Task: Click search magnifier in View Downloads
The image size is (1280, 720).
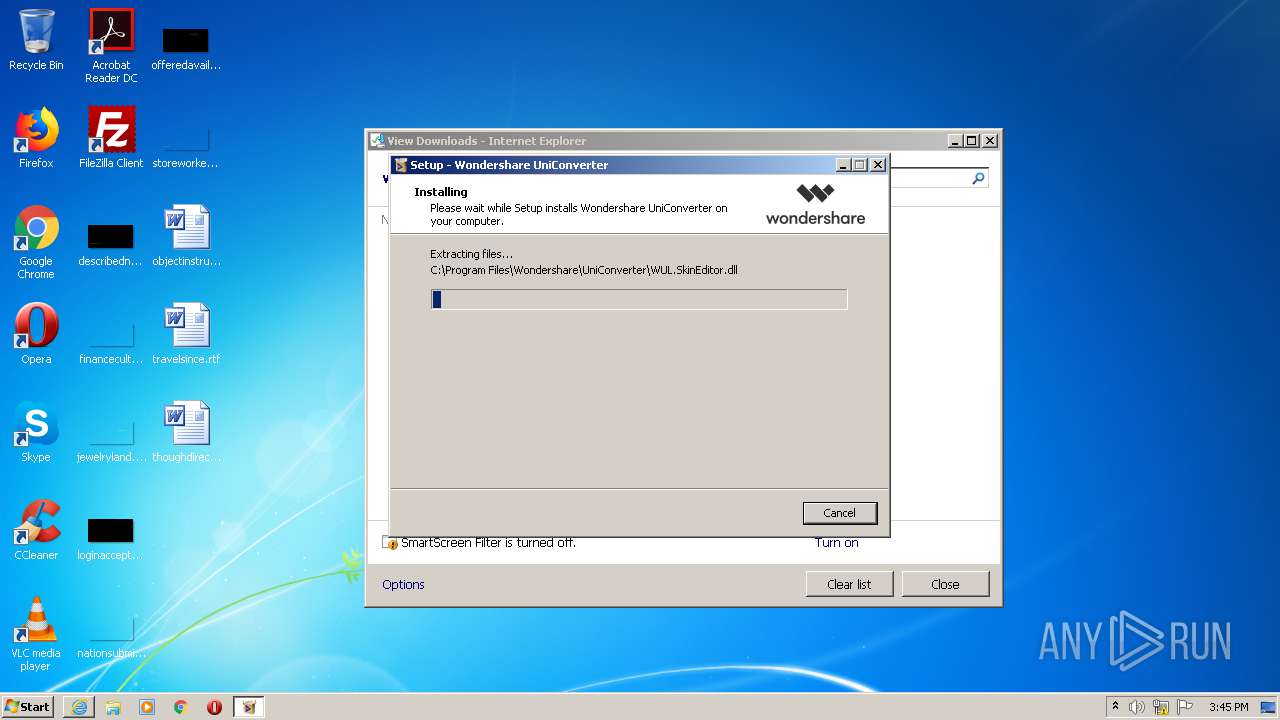Action: point(978,178)
